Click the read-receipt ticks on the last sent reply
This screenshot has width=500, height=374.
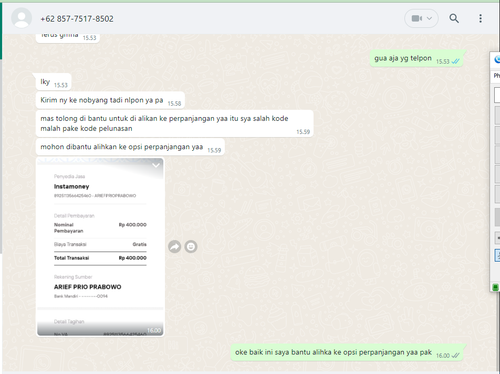point(455,356)
